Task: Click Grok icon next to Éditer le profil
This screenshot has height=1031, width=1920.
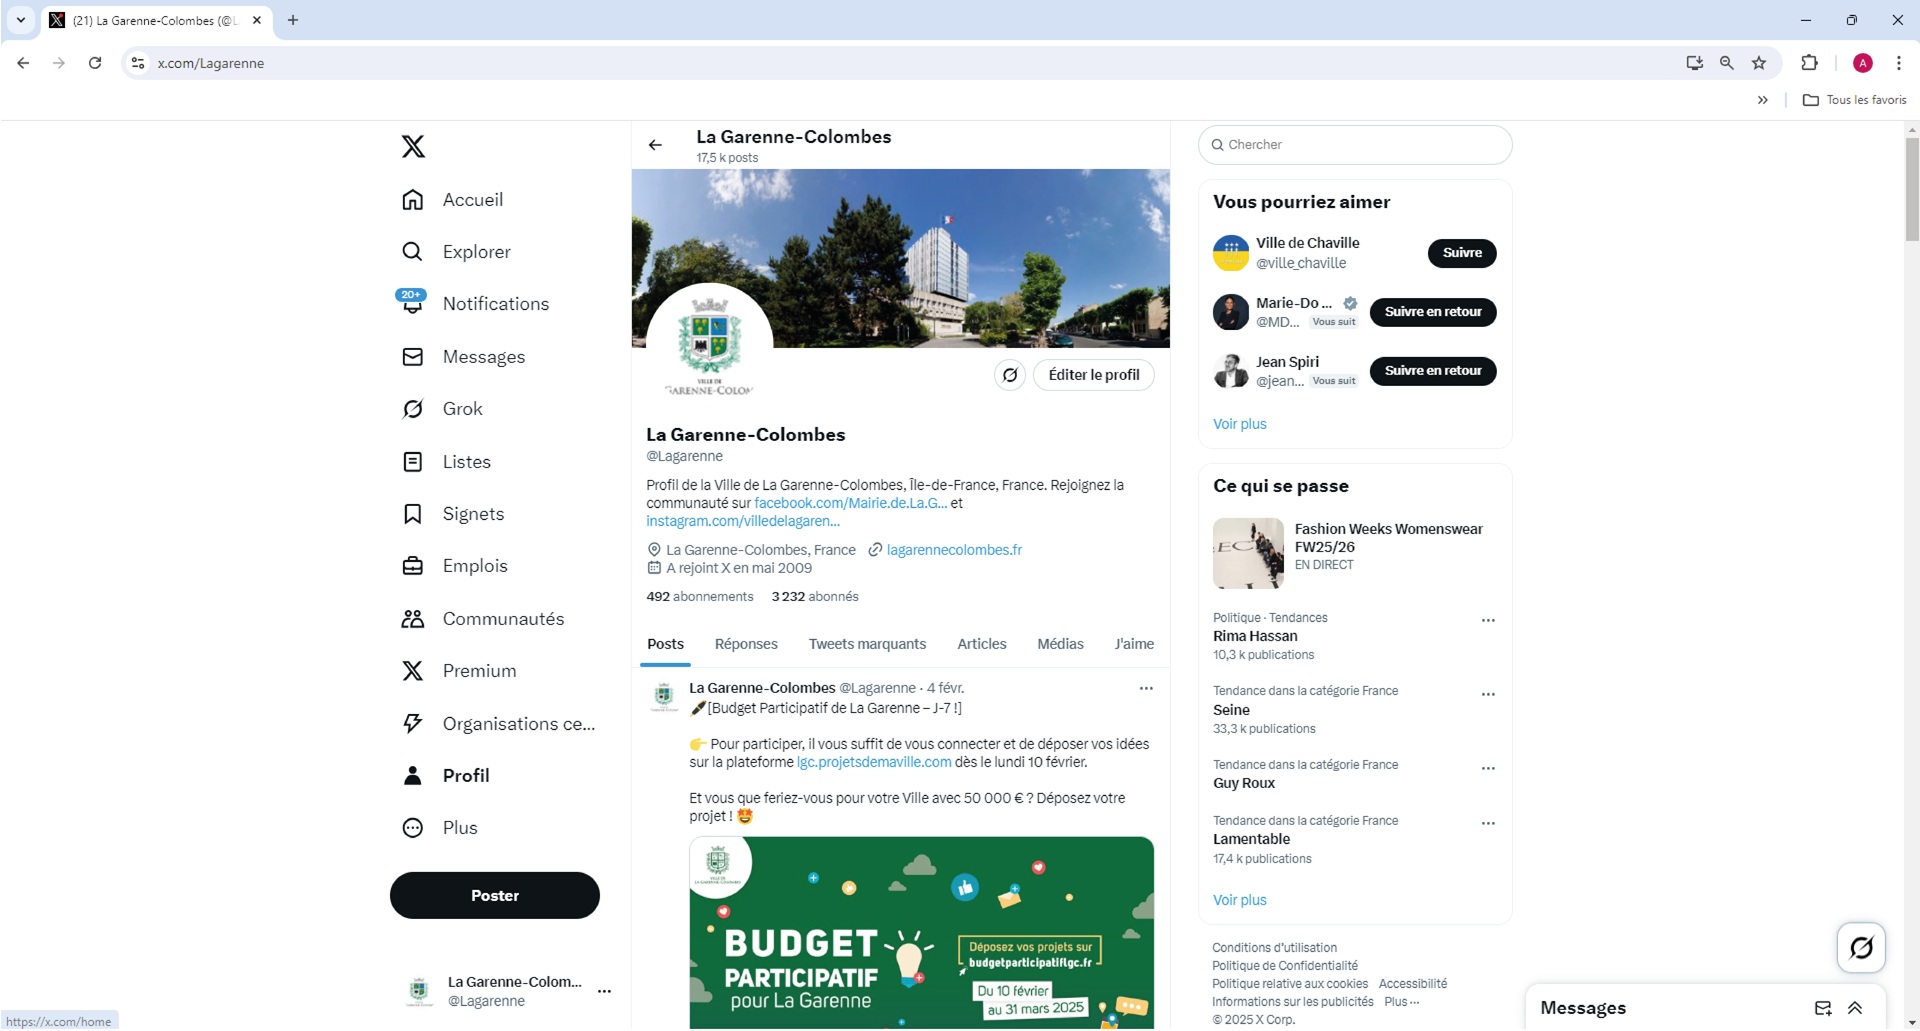Action: (x=1009, y=376)
